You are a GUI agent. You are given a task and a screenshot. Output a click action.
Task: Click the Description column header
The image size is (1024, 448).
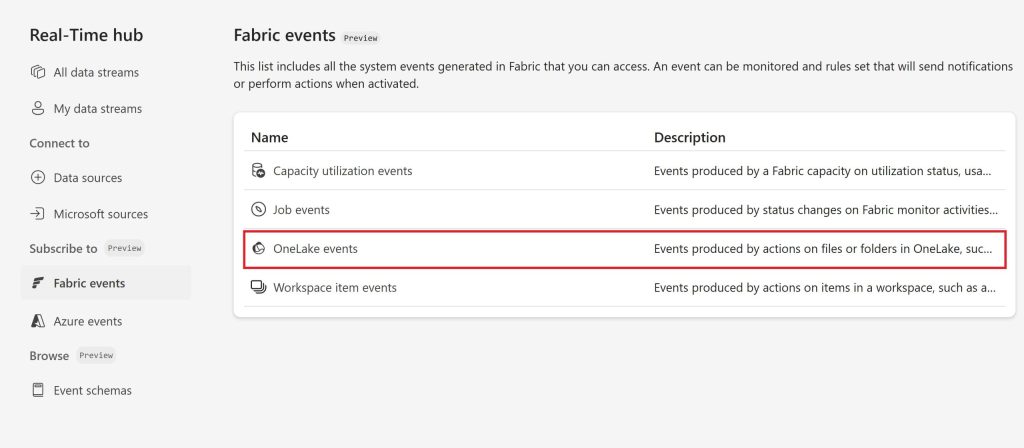point(690,138)
